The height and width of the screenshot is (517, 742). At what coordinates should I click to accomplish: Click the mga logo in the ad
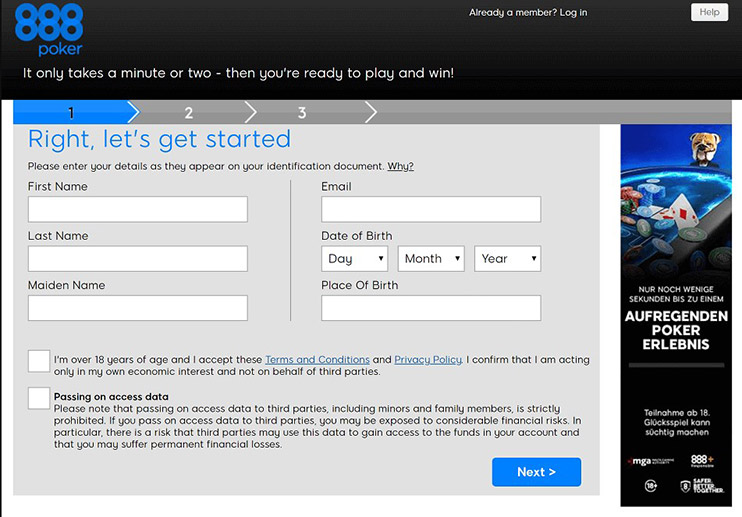651,461
